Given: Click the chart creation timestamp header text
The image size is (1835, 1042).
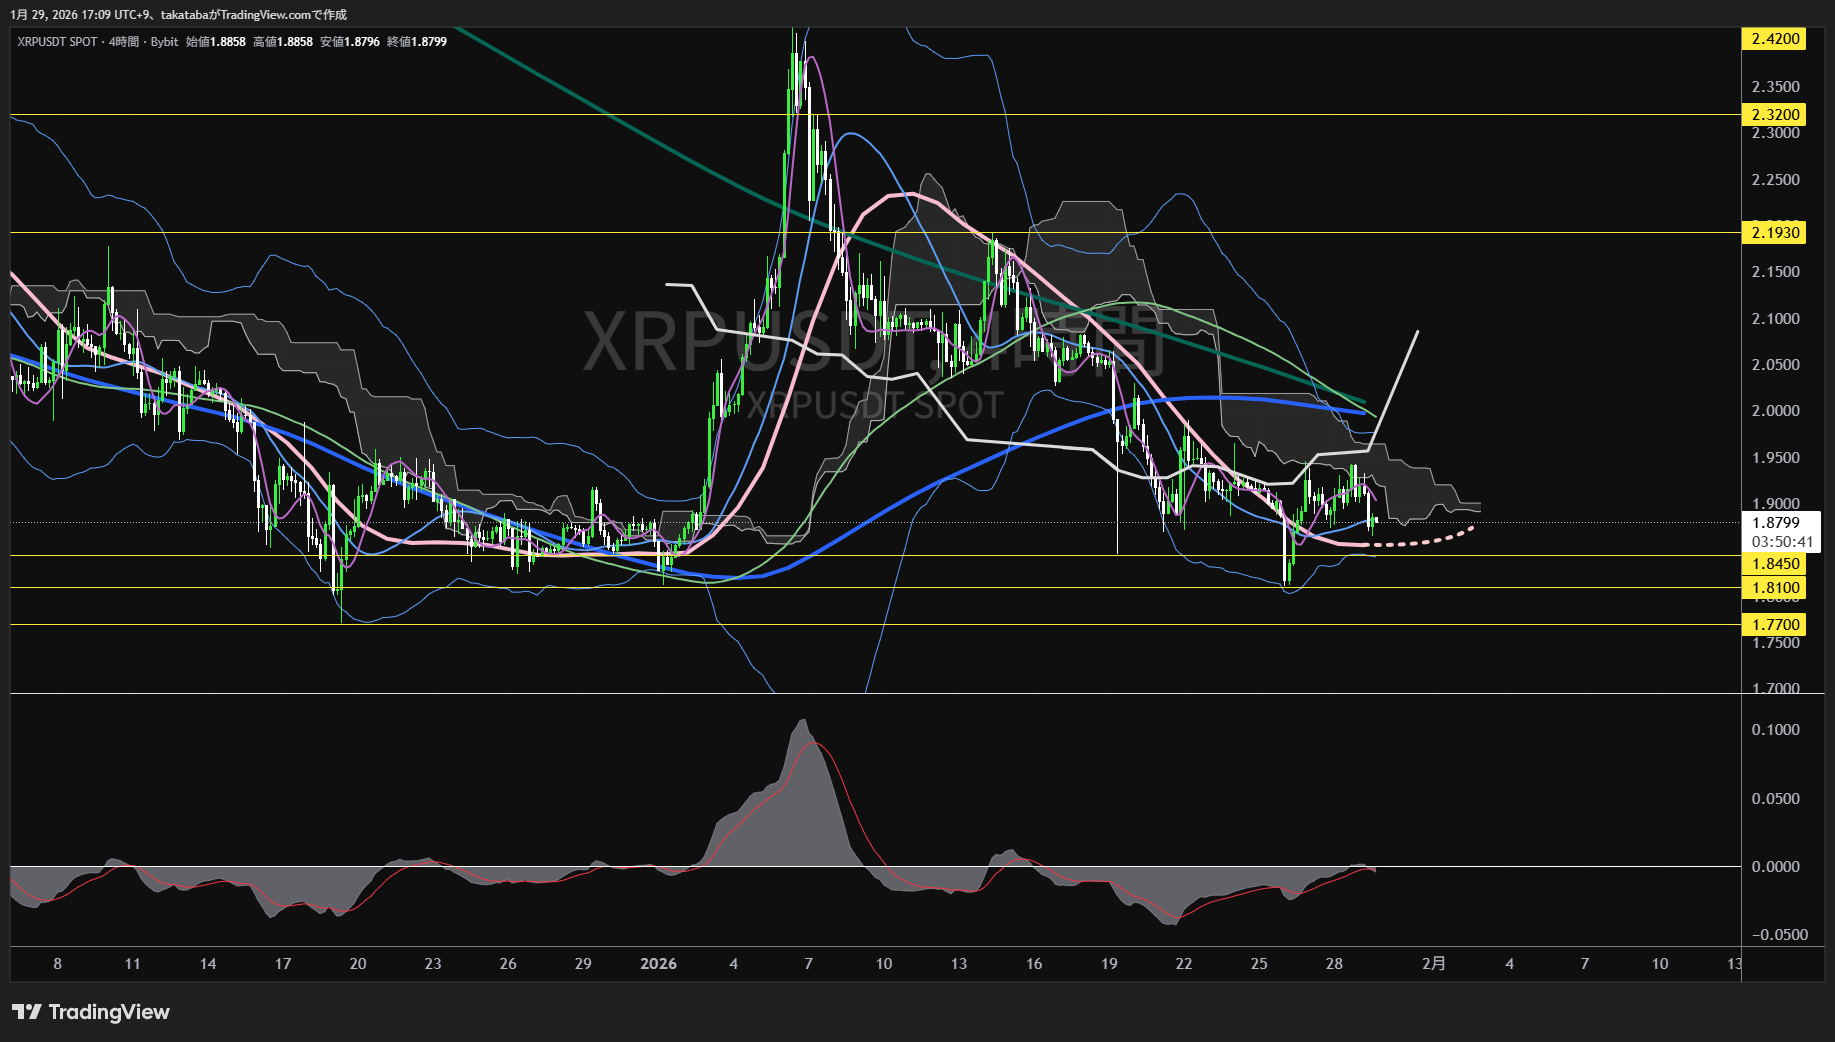Looking at the screenshot, I should pos(178,15).
